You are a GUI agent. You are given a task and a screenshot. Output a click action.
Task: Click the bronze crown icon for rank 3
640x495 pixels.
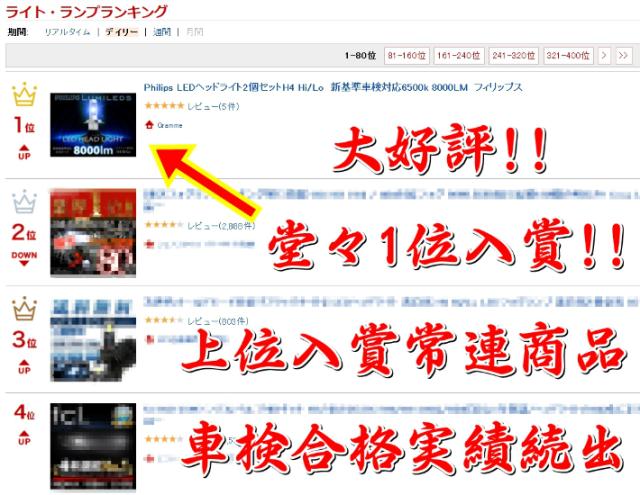click(22, 308)
